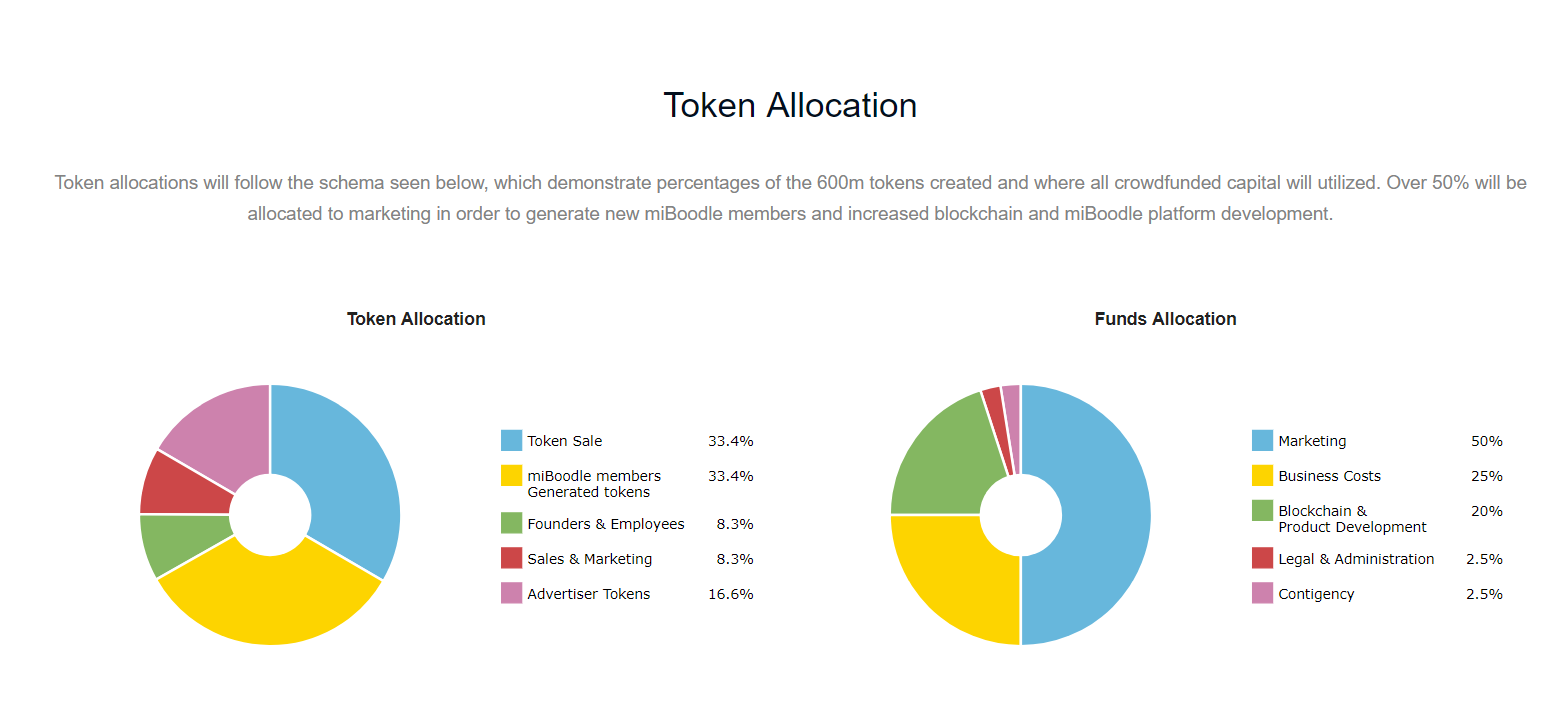Click the red Legal & Administration swatch

pyautogui.click(x=1262, y=559)
